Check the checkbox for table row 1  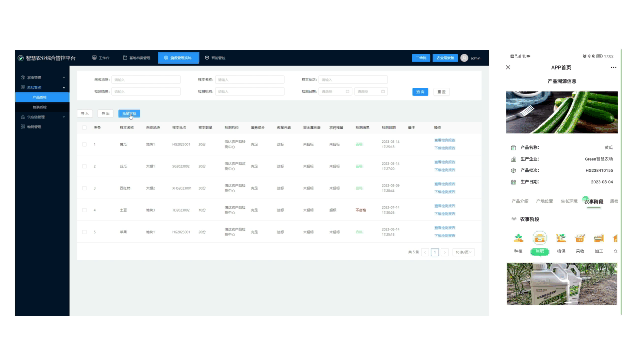(84, 144)
